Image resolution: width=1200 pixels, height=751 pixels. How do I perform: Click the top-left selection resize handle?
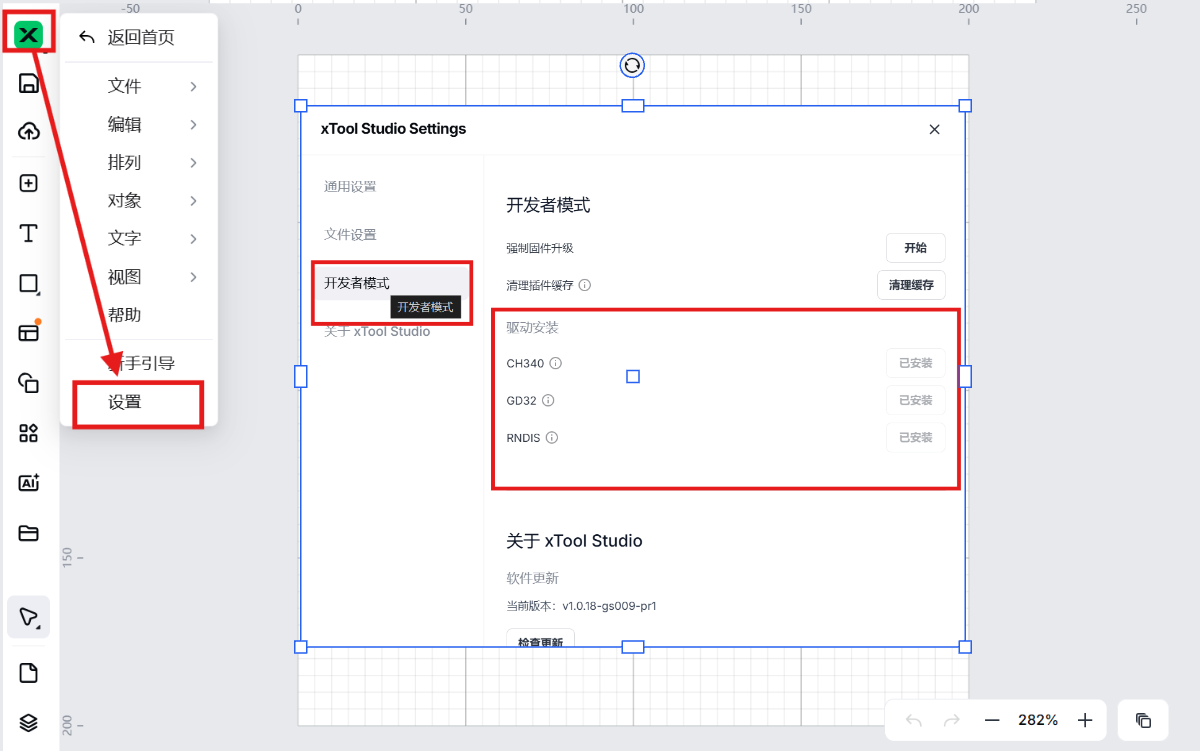[301, 106]
